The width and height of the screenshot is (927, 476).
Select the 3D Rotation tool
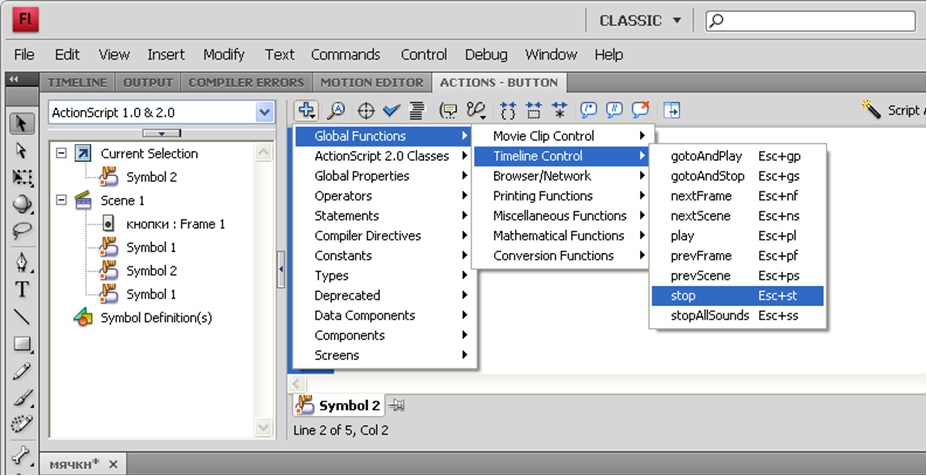click(x=22, y=204)
